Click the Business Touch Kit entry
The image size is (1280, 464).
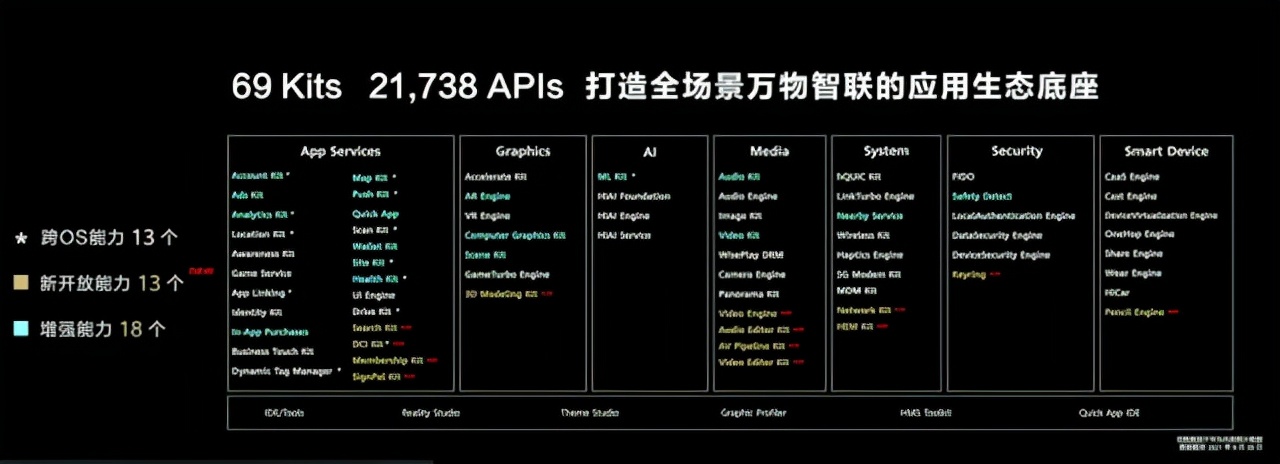click(x=273, y=351)
